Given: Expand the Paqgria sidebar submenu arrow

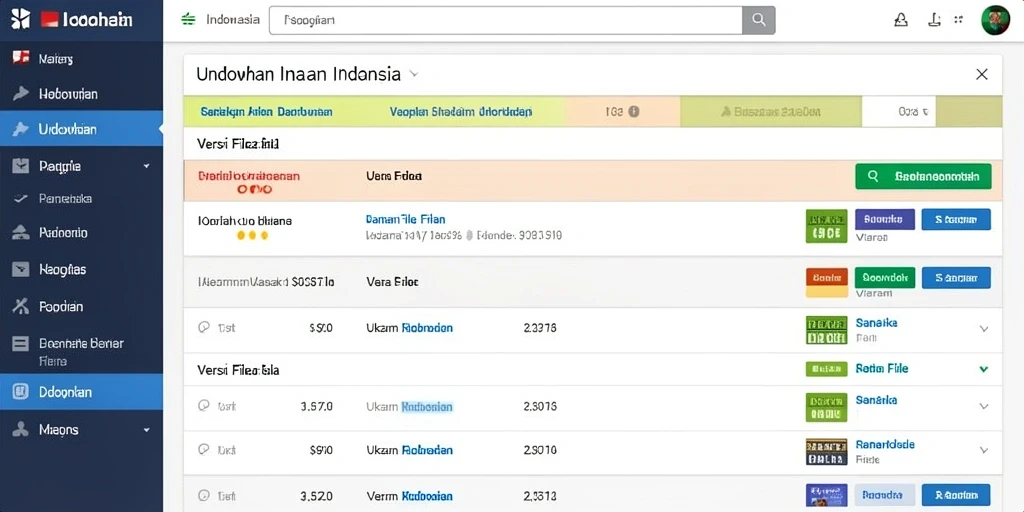Looking at the screenshot, I should point(146,166).
